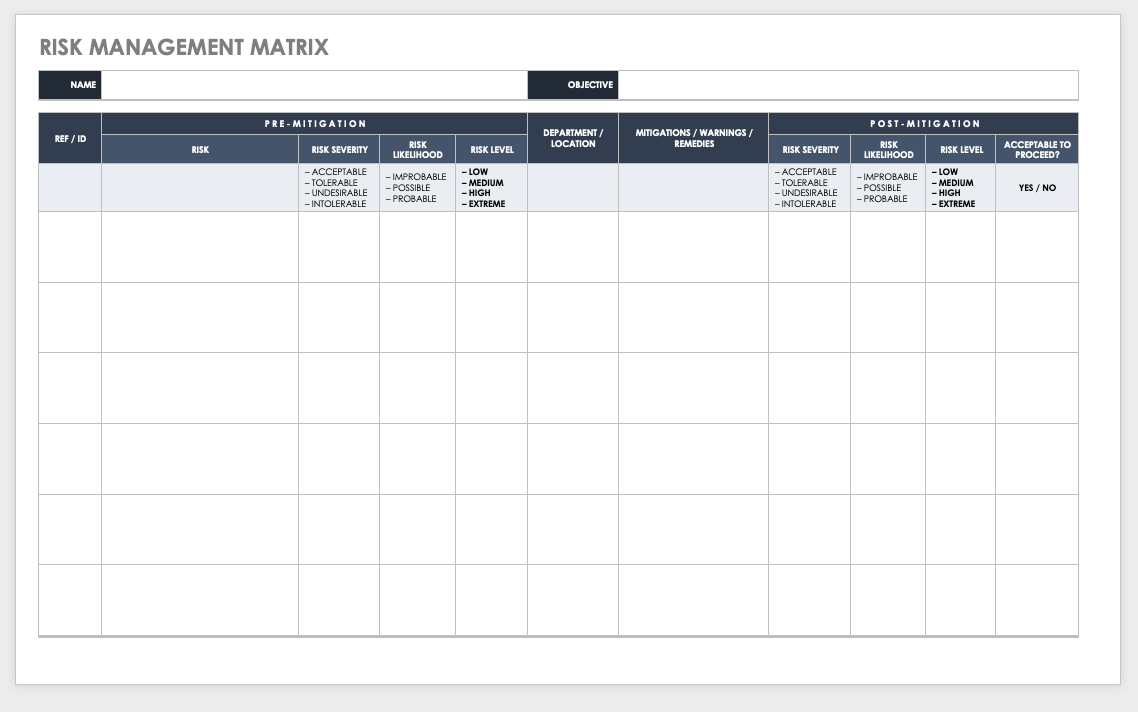Select the pre-mitigation Risk Severity header
Screen dimensions: 1138x712
click(339, 150)
